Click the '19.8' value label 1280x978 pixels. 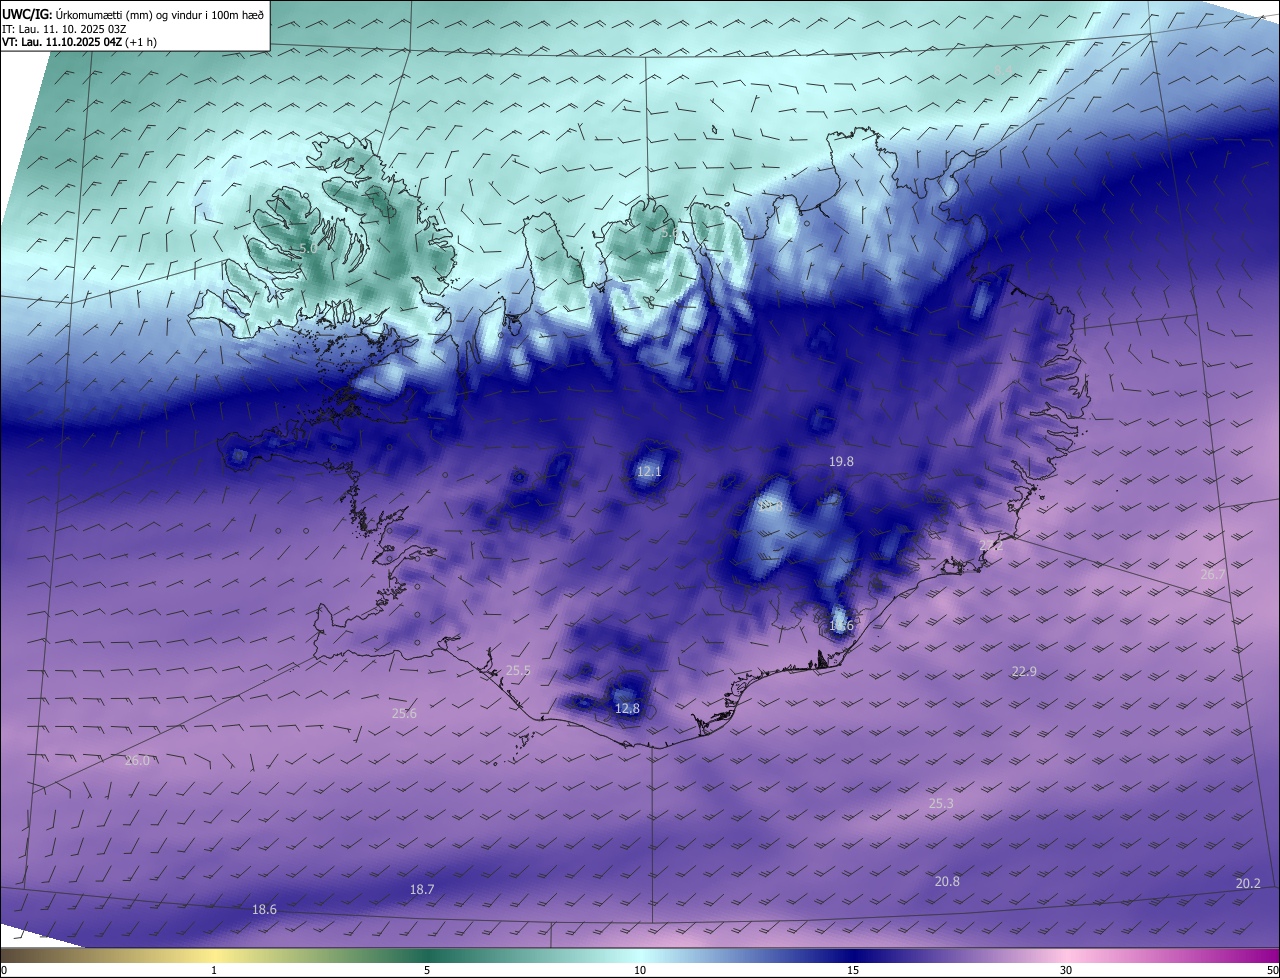point(842,461)
